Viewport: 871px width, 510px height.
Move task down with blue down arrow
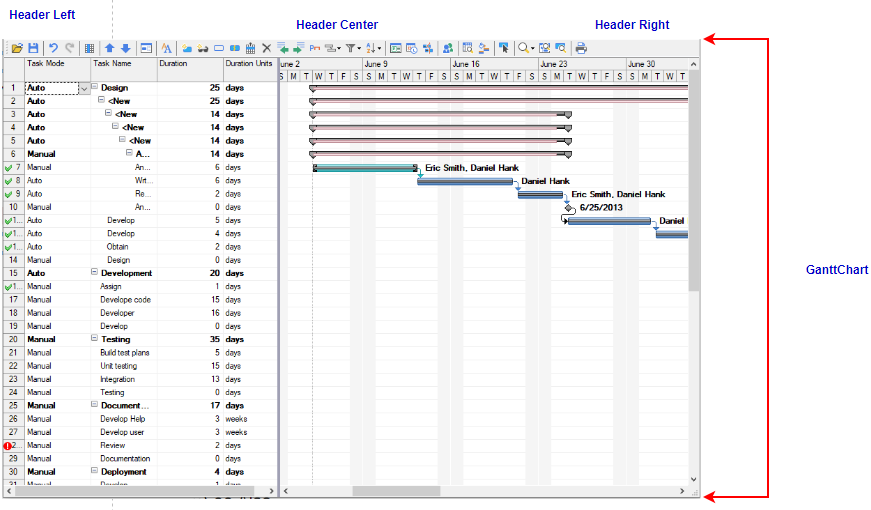click(125, 48)
